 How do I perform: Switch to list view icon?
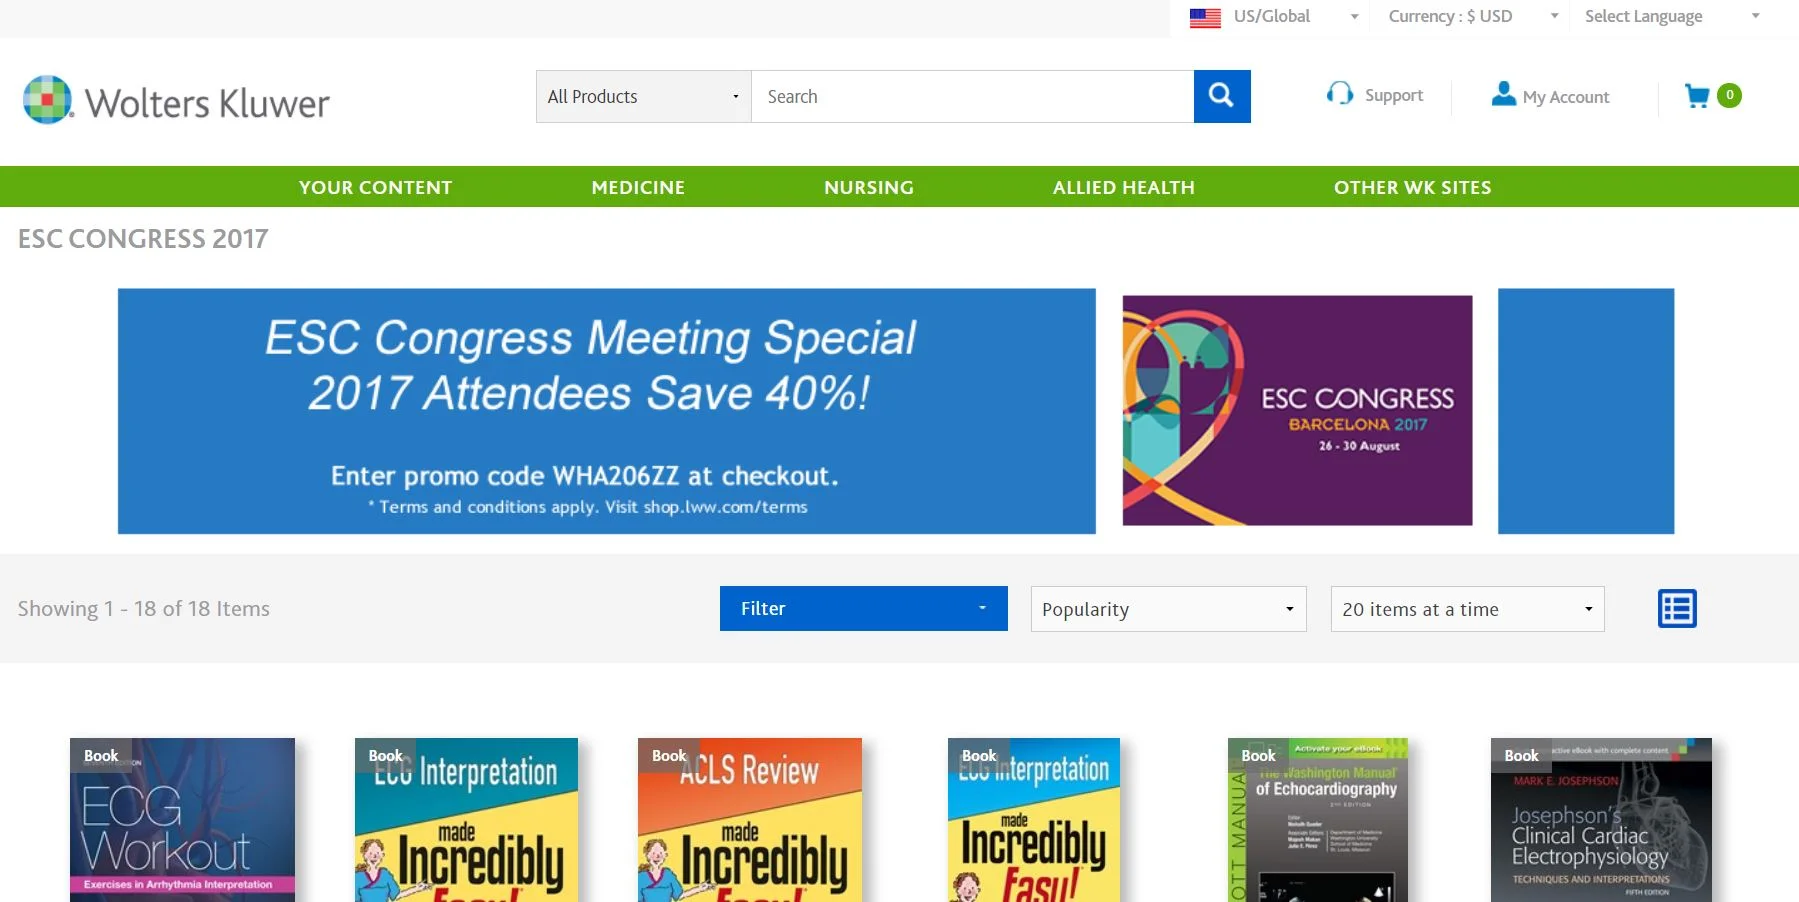coord(1677,608)
